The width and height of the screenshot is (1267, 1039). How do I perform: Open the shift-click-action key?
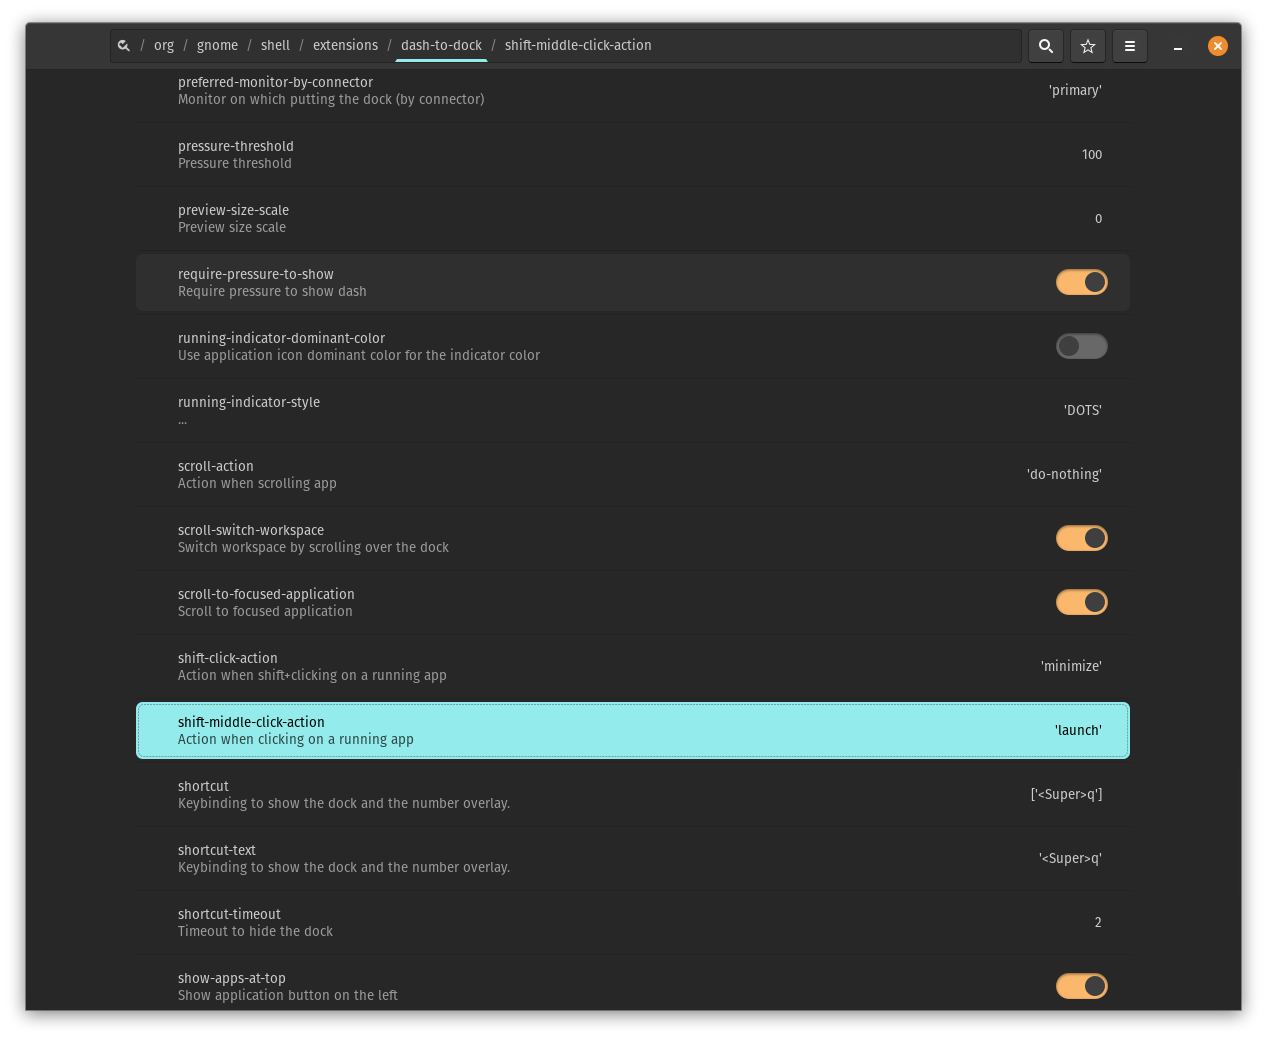[x=632, y=666]
